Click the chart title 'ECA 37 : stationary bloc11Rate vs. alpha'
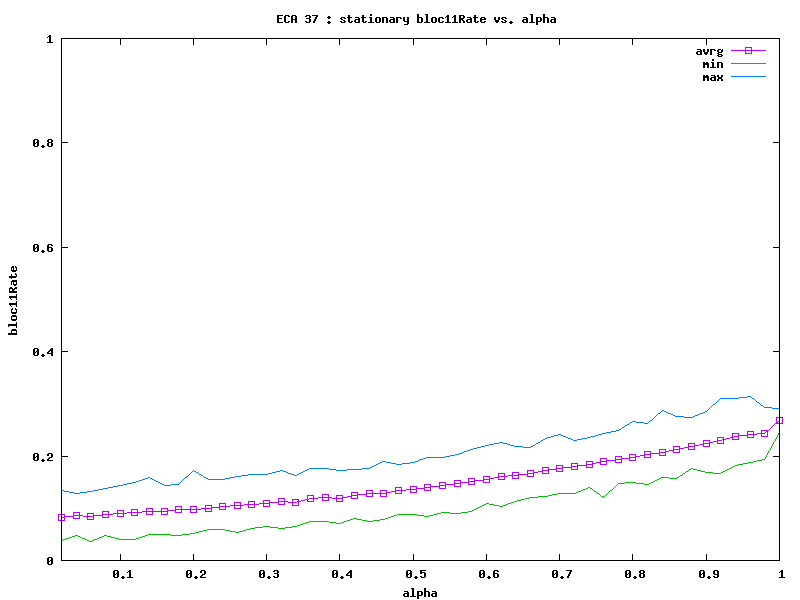 pos(416,19)
